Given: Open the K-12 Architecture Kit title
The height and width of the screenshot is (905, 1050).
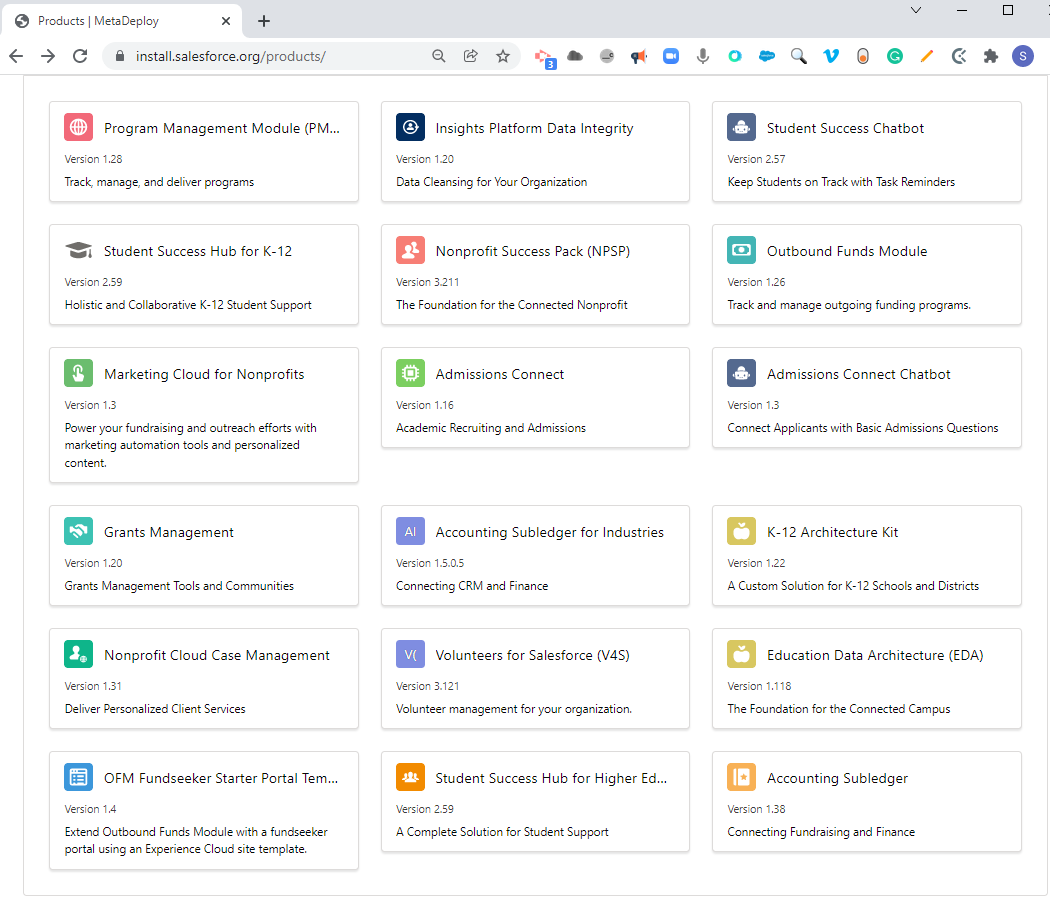Looking at the screenshot, I should point(832,532).
